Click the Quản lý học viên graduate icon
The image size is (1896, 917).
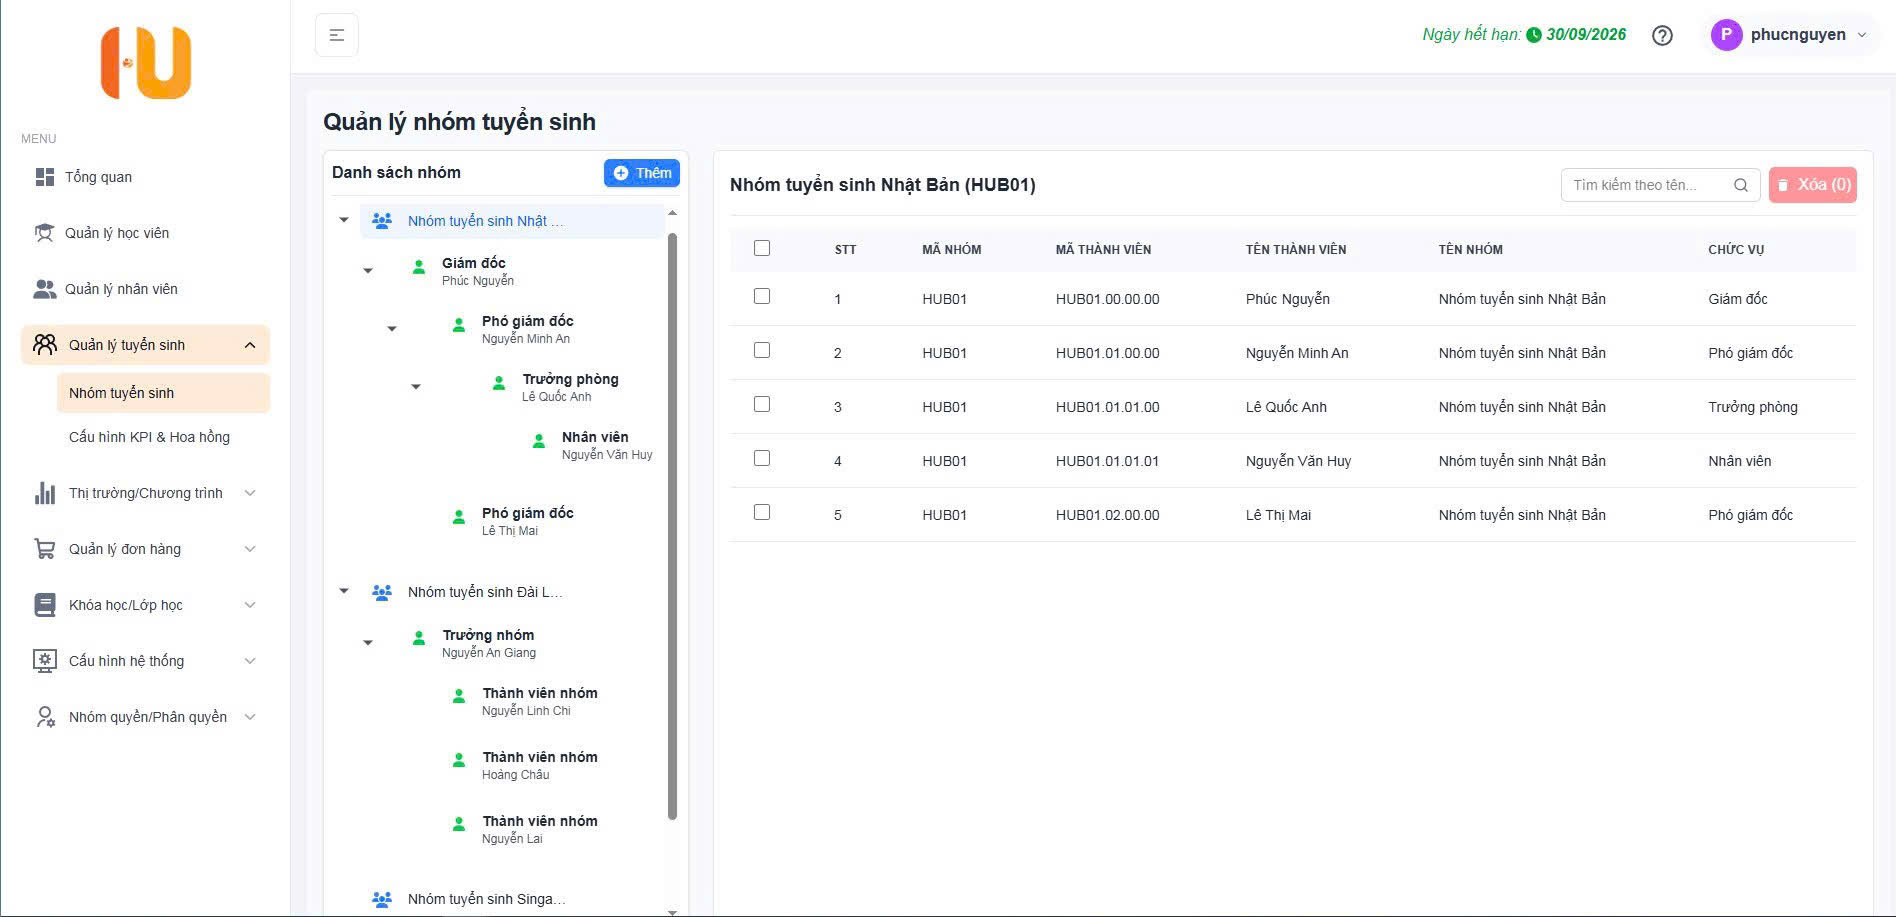point(44,233)
